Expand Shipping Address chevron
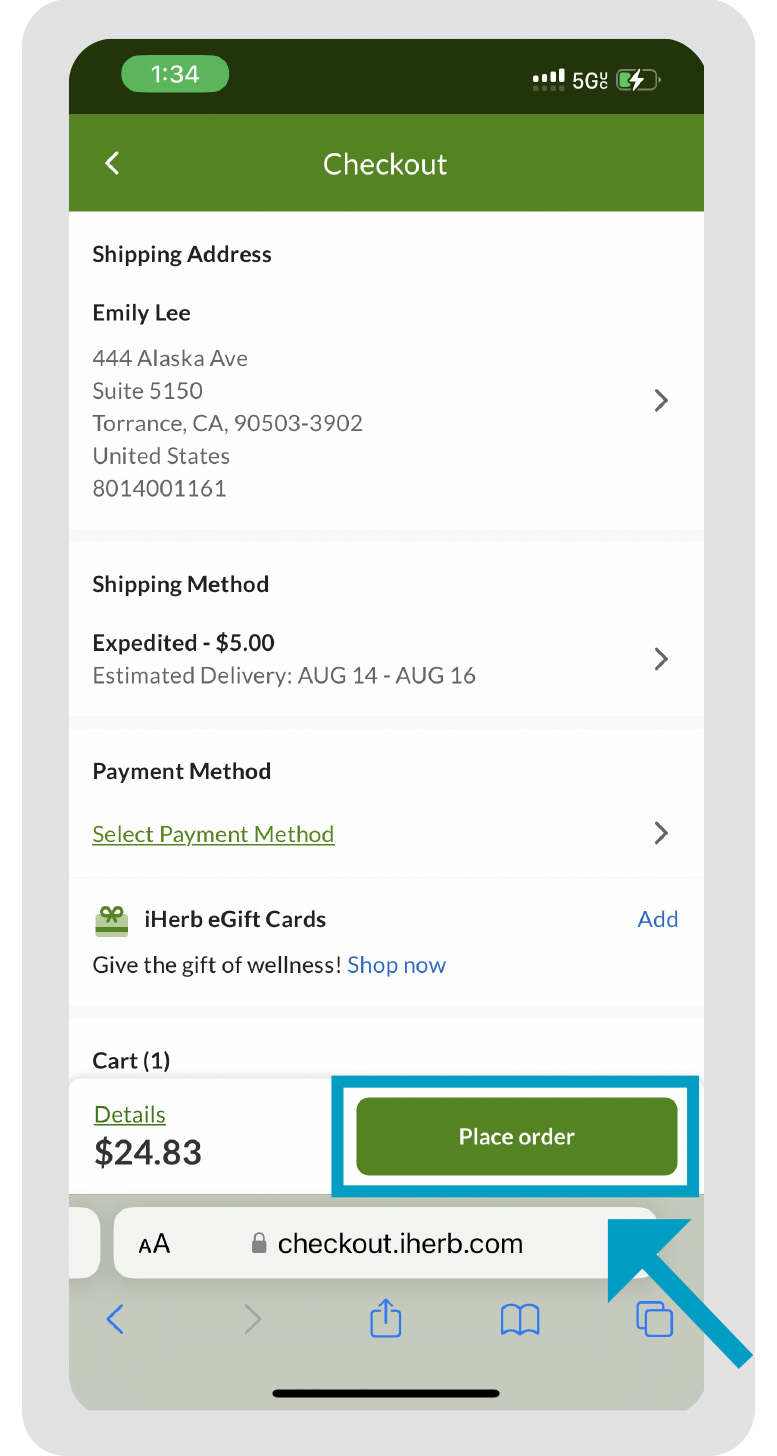 (660, 401)
